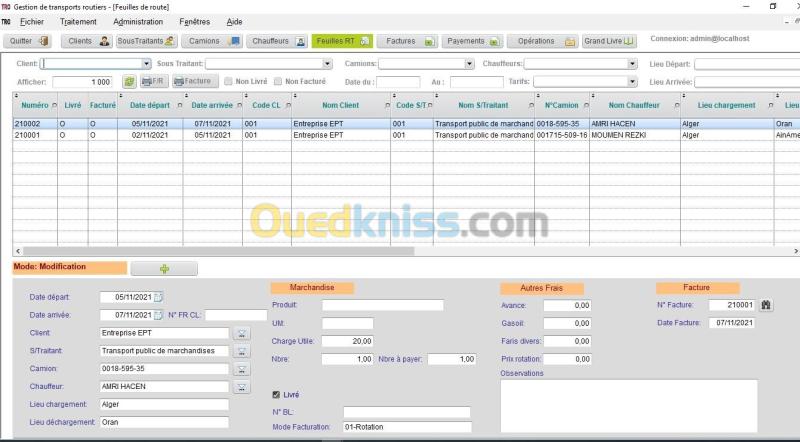Open the Camions module
This screenshot has height=442, width=800.
click(x=211, y=41)
